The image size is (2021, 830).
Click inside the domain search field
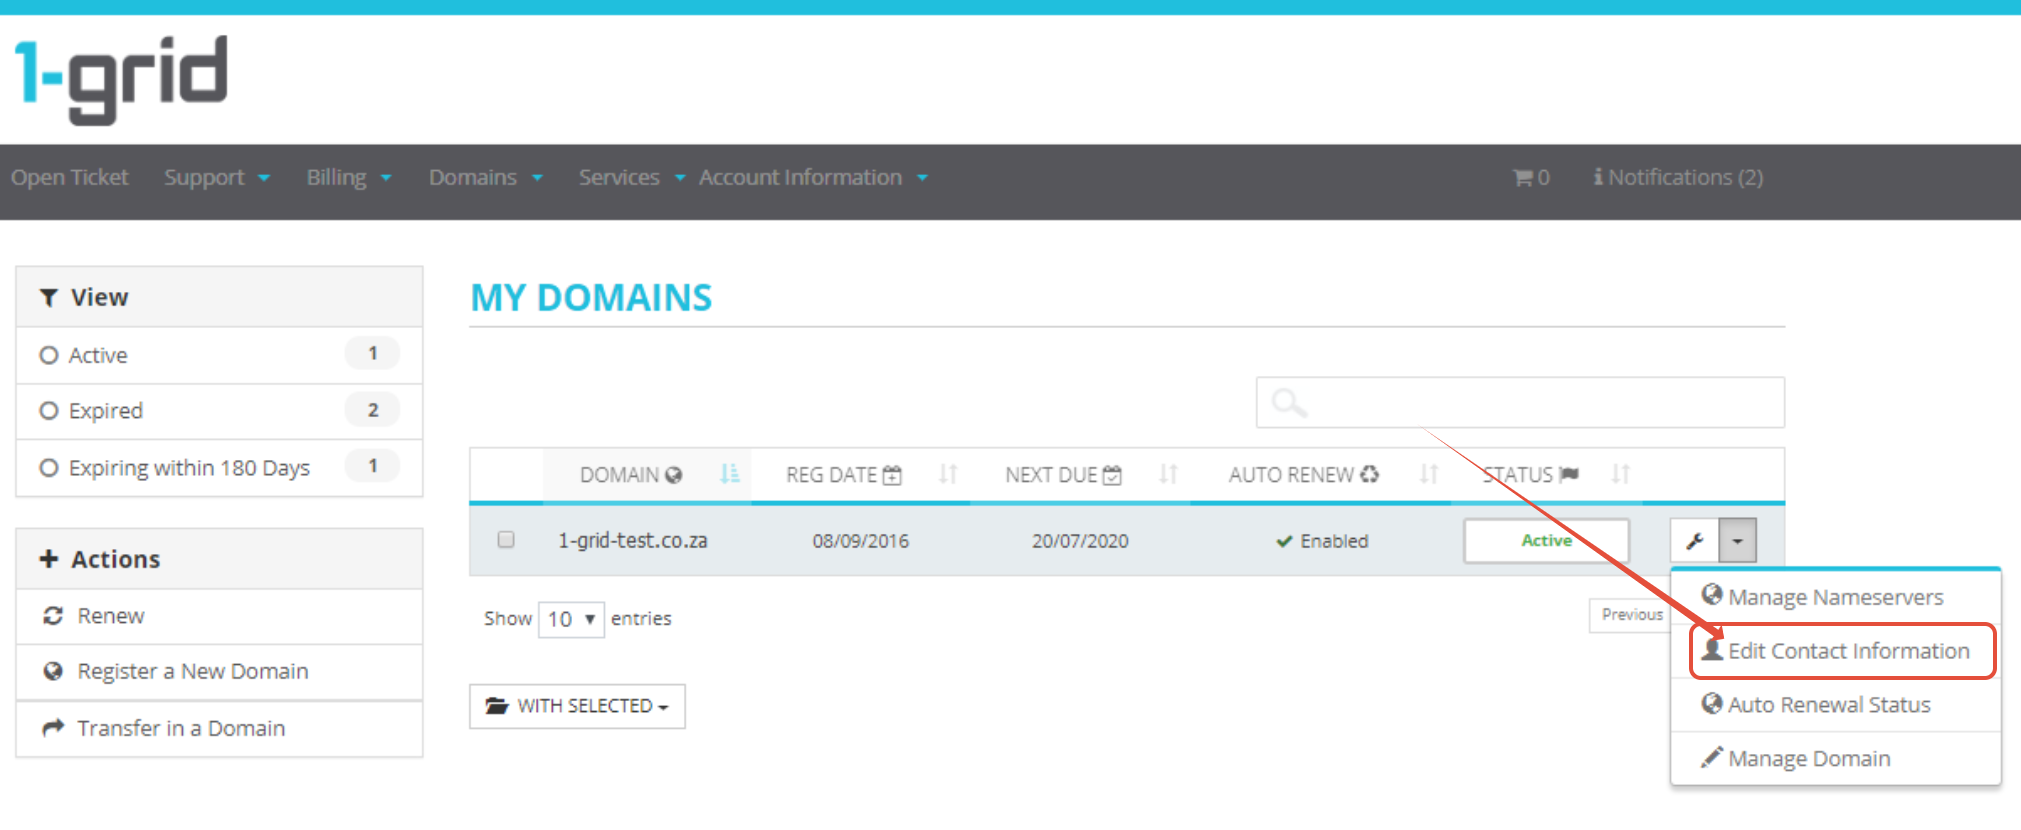coord(1520,403)
